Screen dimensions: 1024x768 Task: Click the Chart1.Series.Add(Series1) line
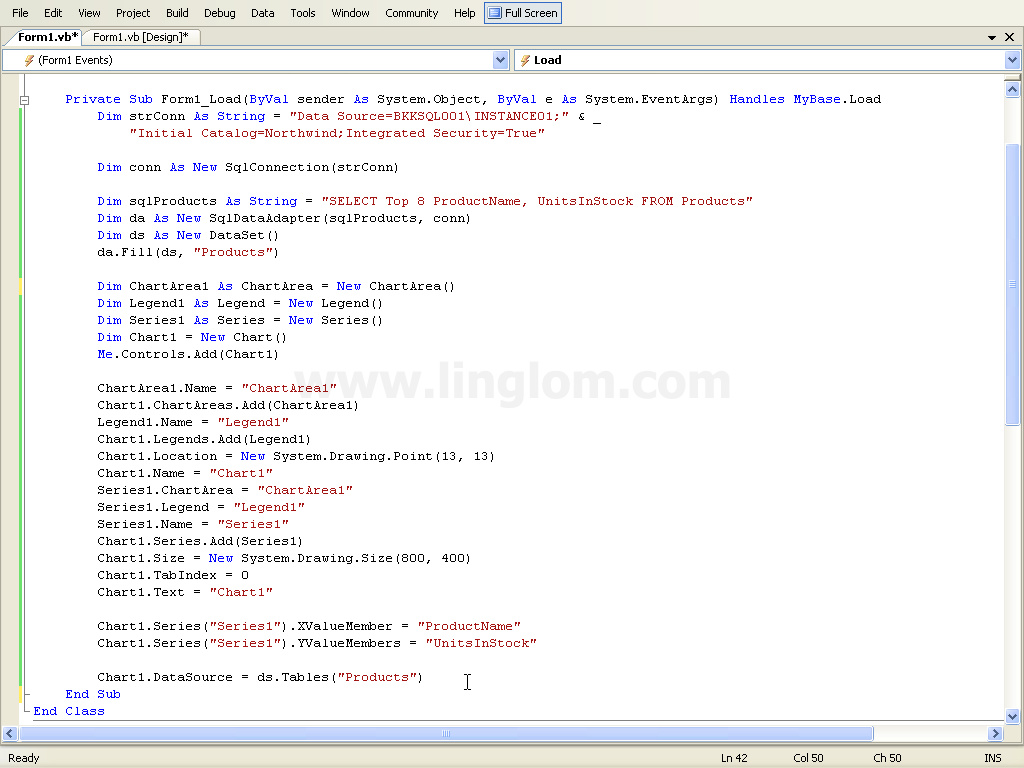(x=200, y=541)
